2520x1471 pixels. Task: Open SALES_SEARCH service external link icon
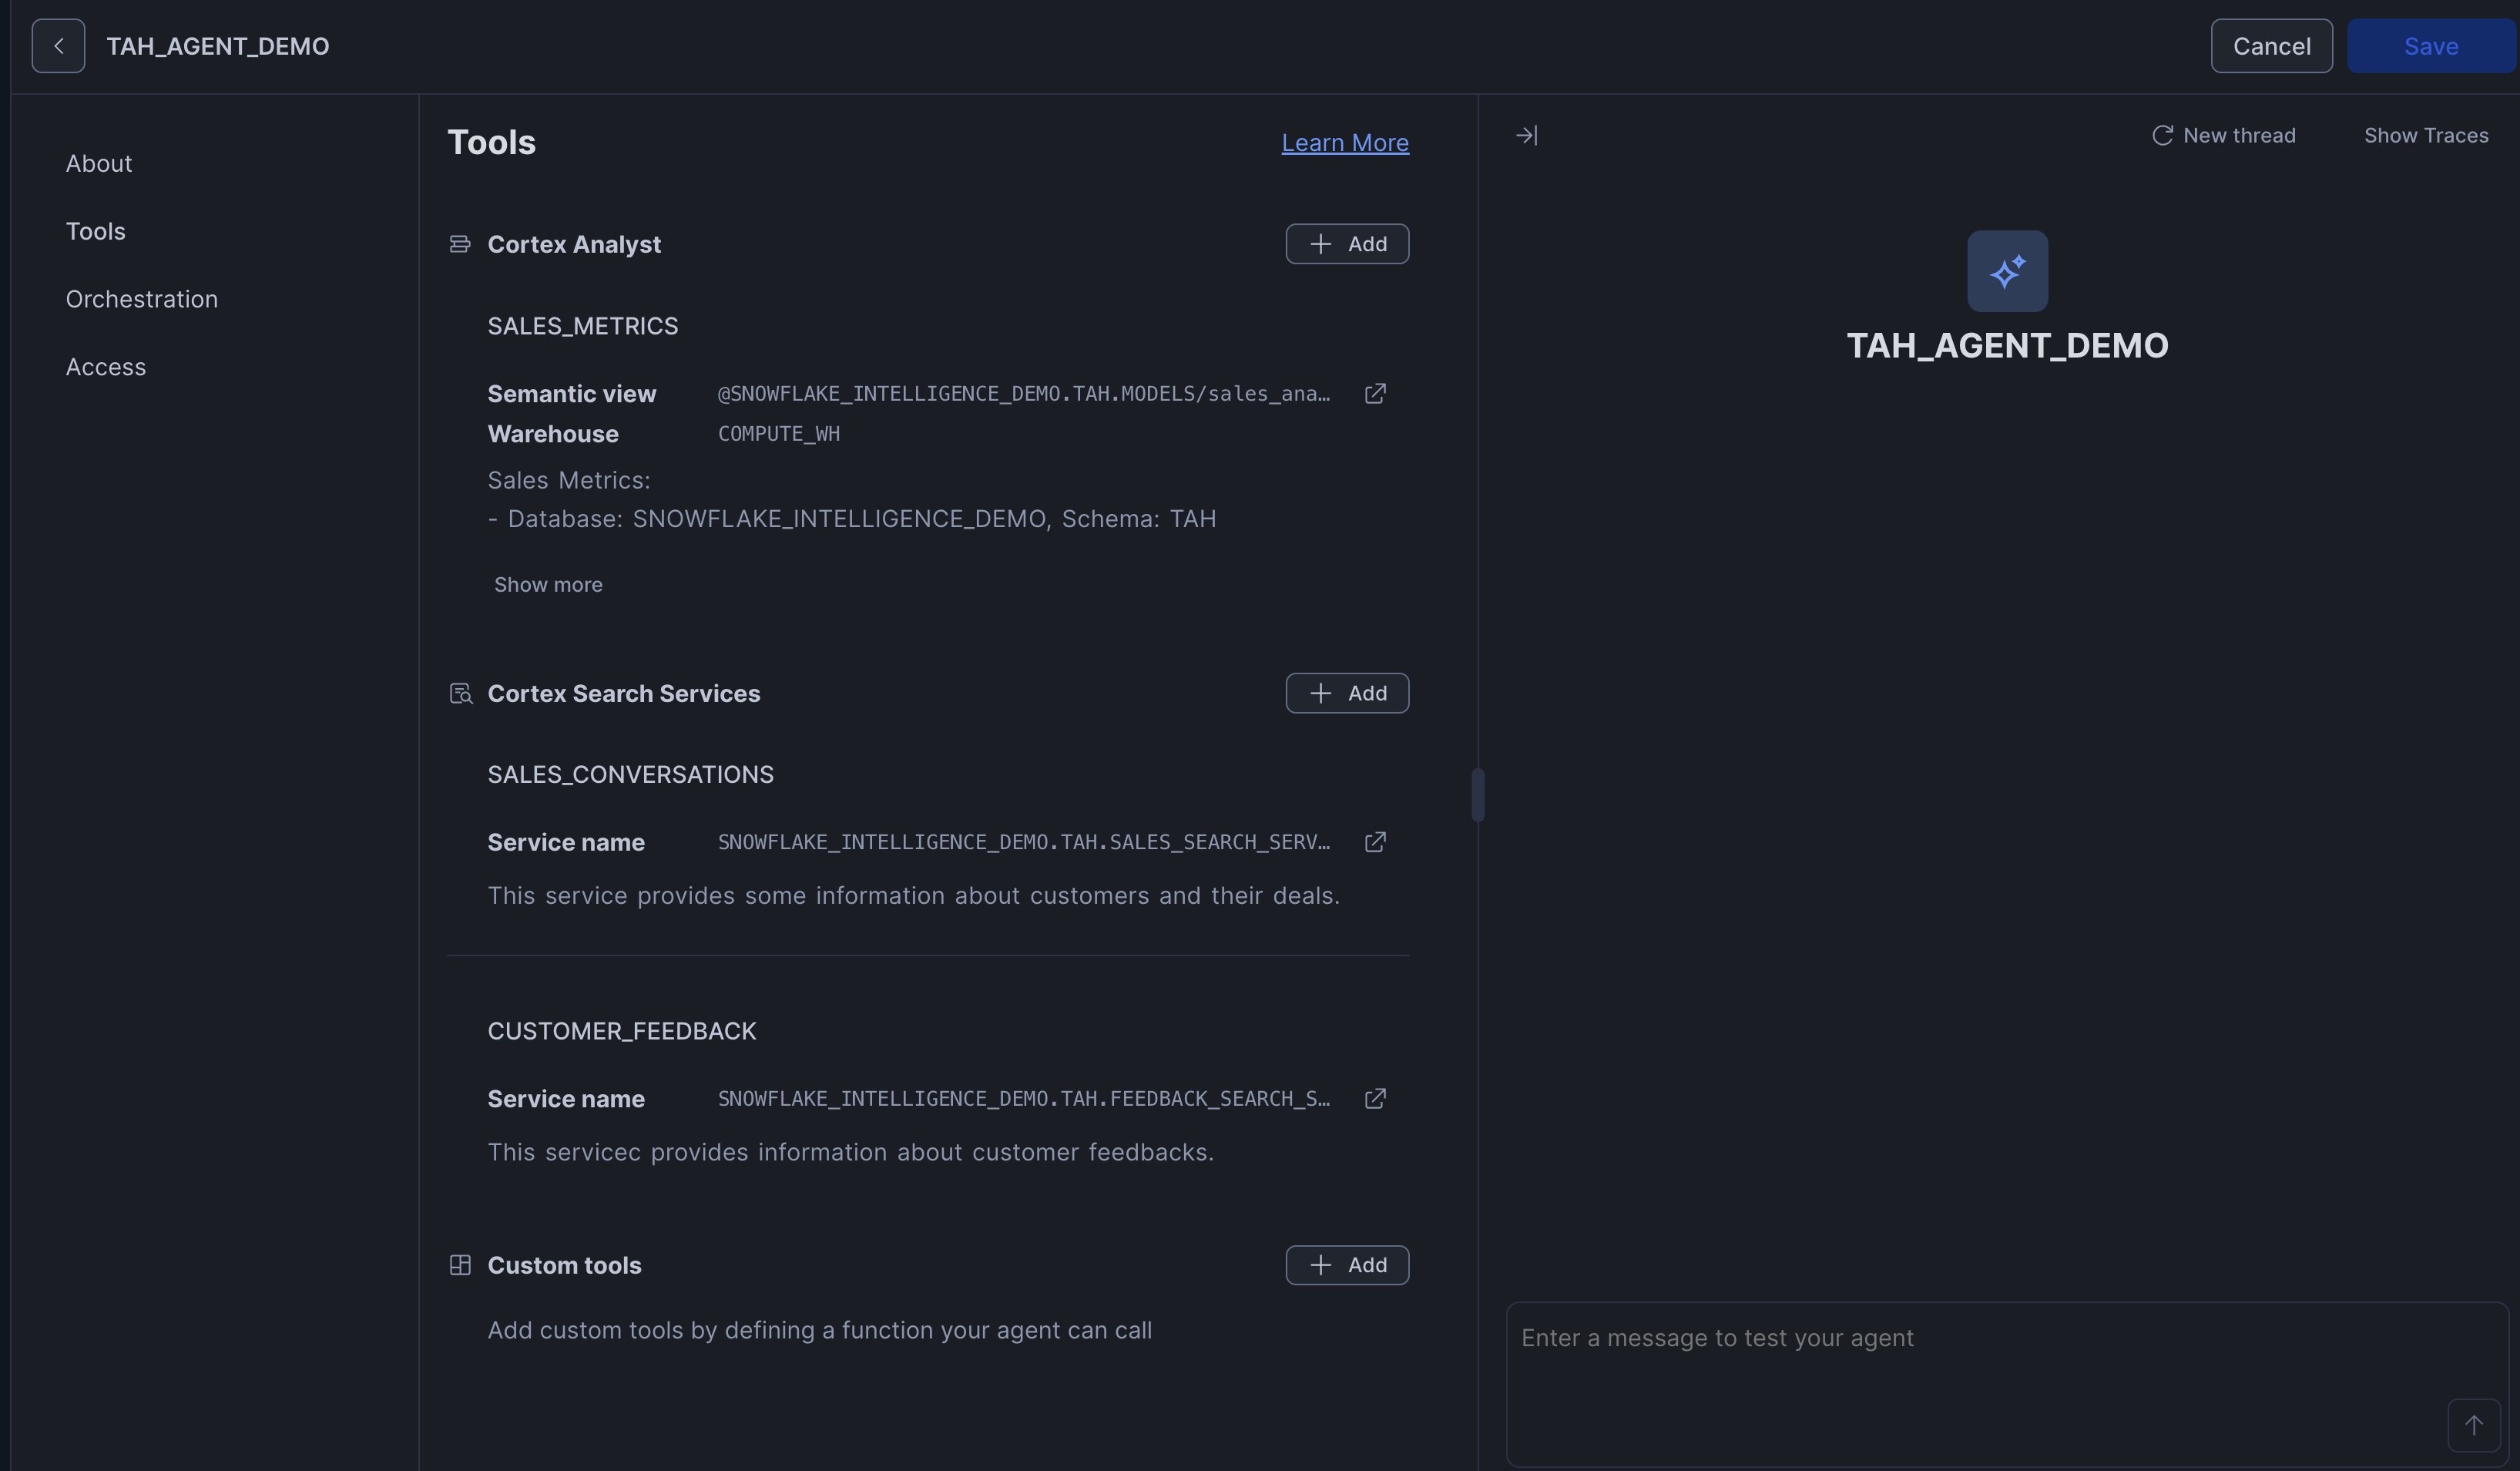point(1375,842)
